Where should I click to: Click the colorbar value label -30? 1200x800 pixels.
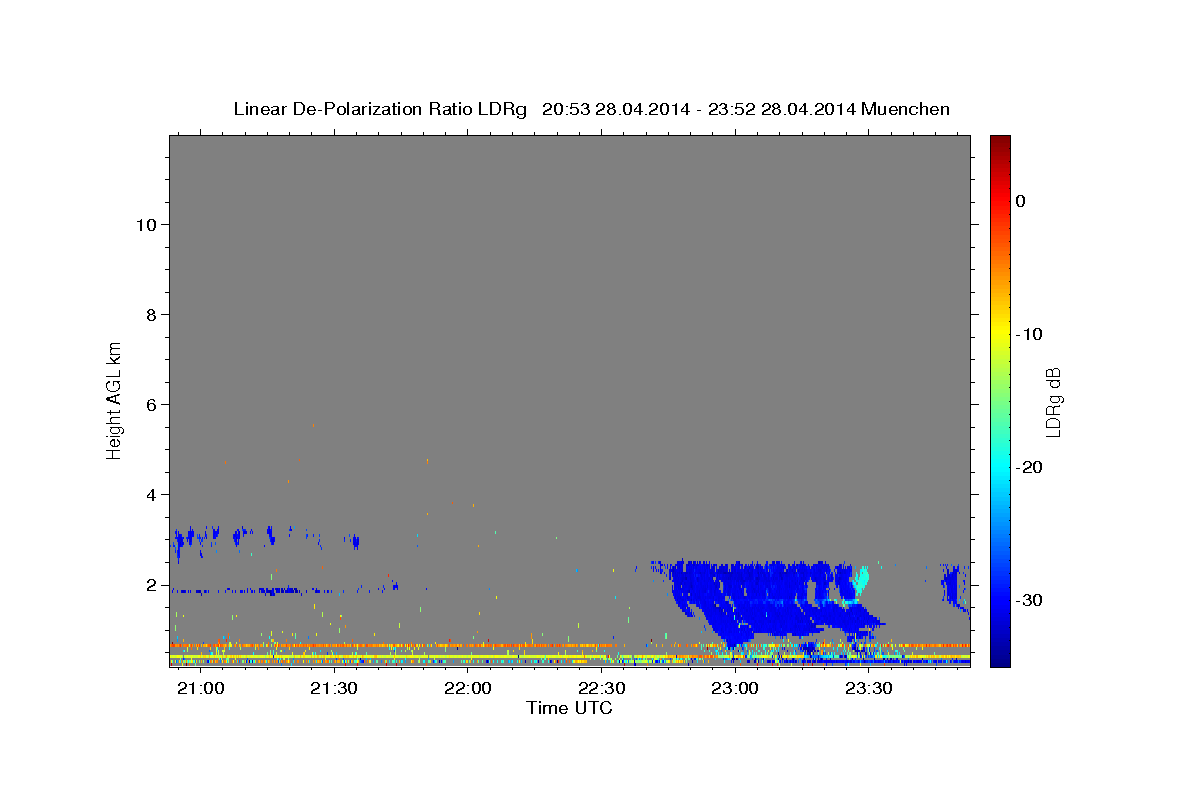click(1029, 600)
